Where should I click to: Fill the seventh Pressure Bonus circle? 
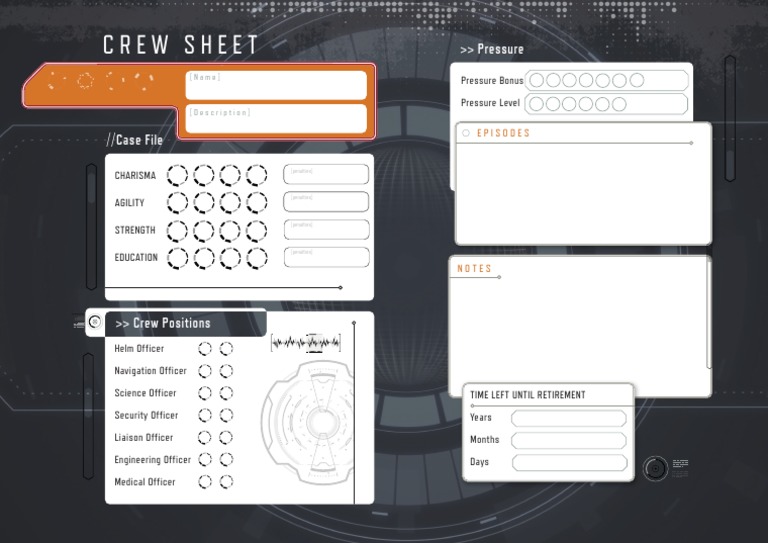click(637, 80)
